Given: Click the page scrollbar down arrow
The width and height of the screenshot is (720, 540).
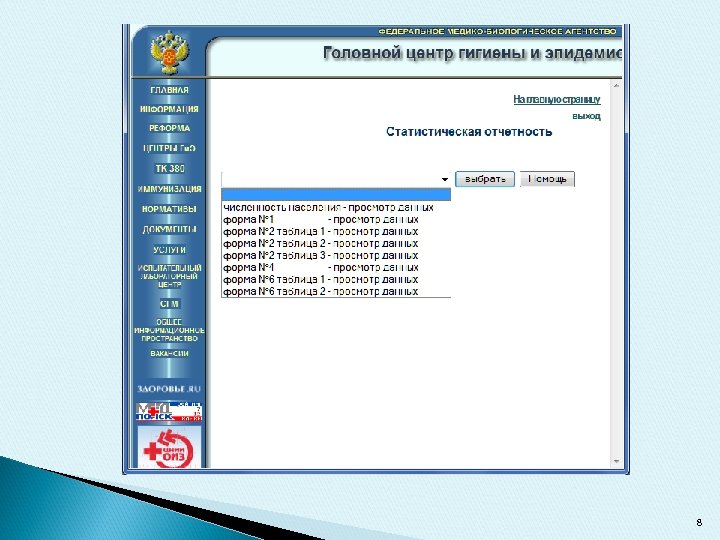Looking at the screenshot, I should (616, 461).
